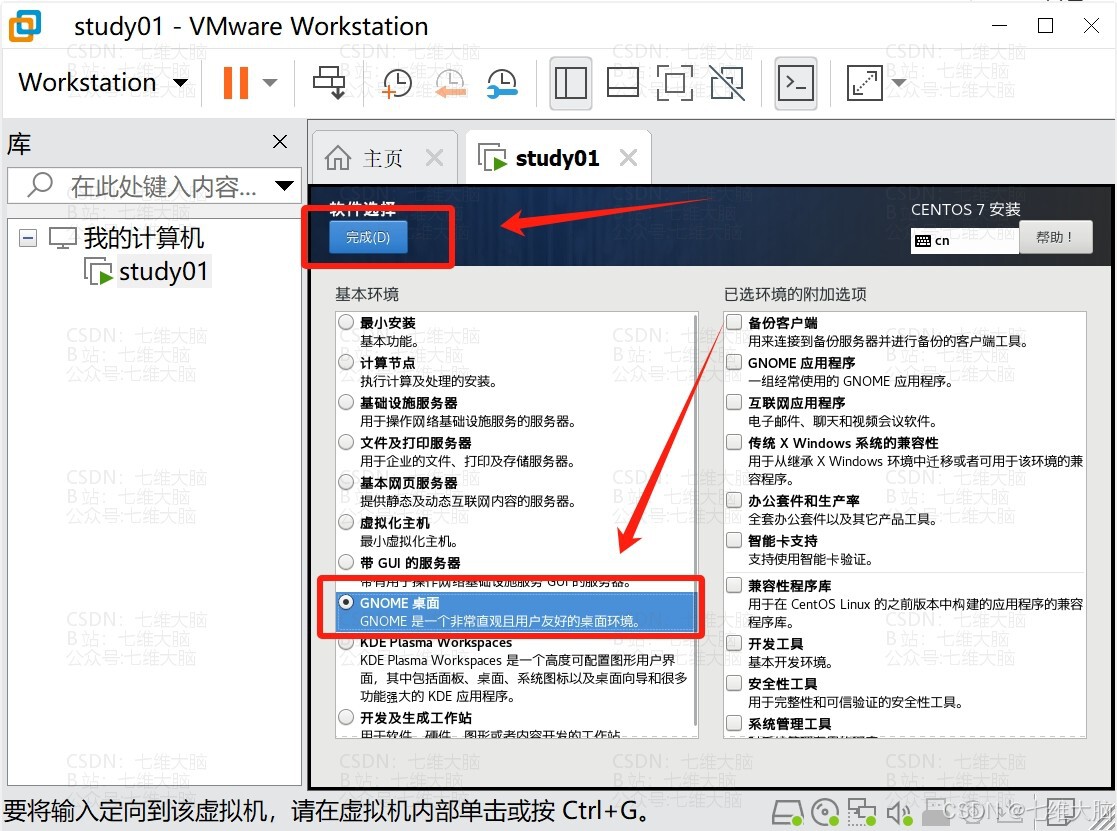Open the console view
The width and height of the screenshot is (1117, 831).
796,83
